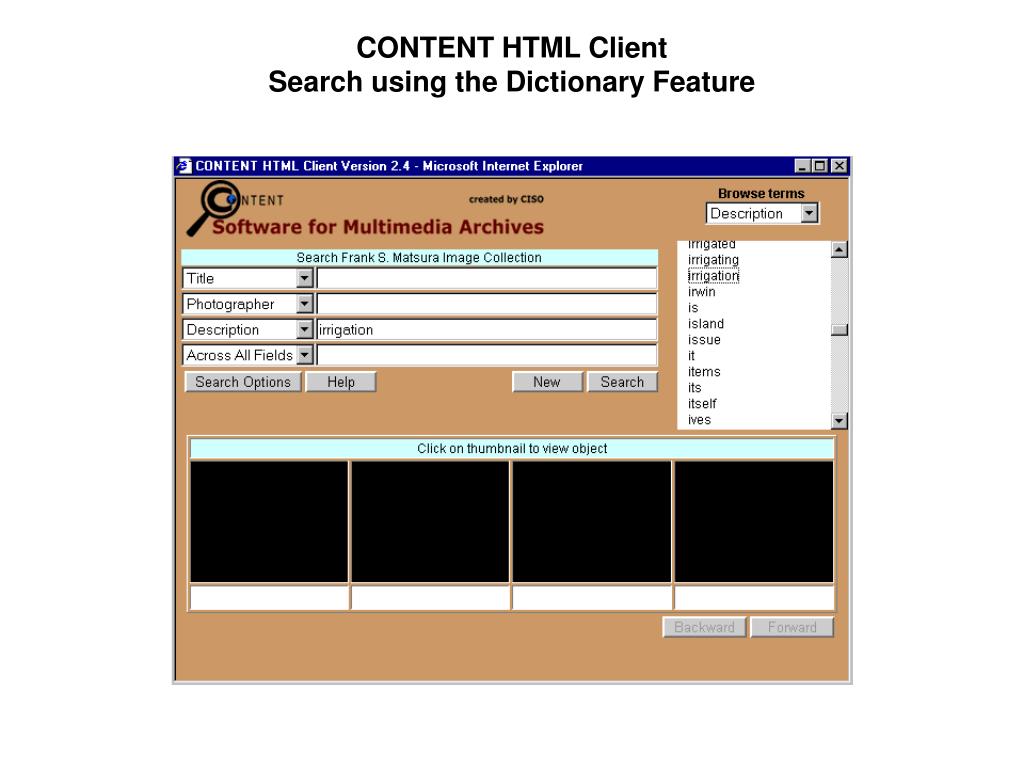This screenshot has height=768, width=1024.
Task: Click the Across All Fields input box
Action: point(487,355)
